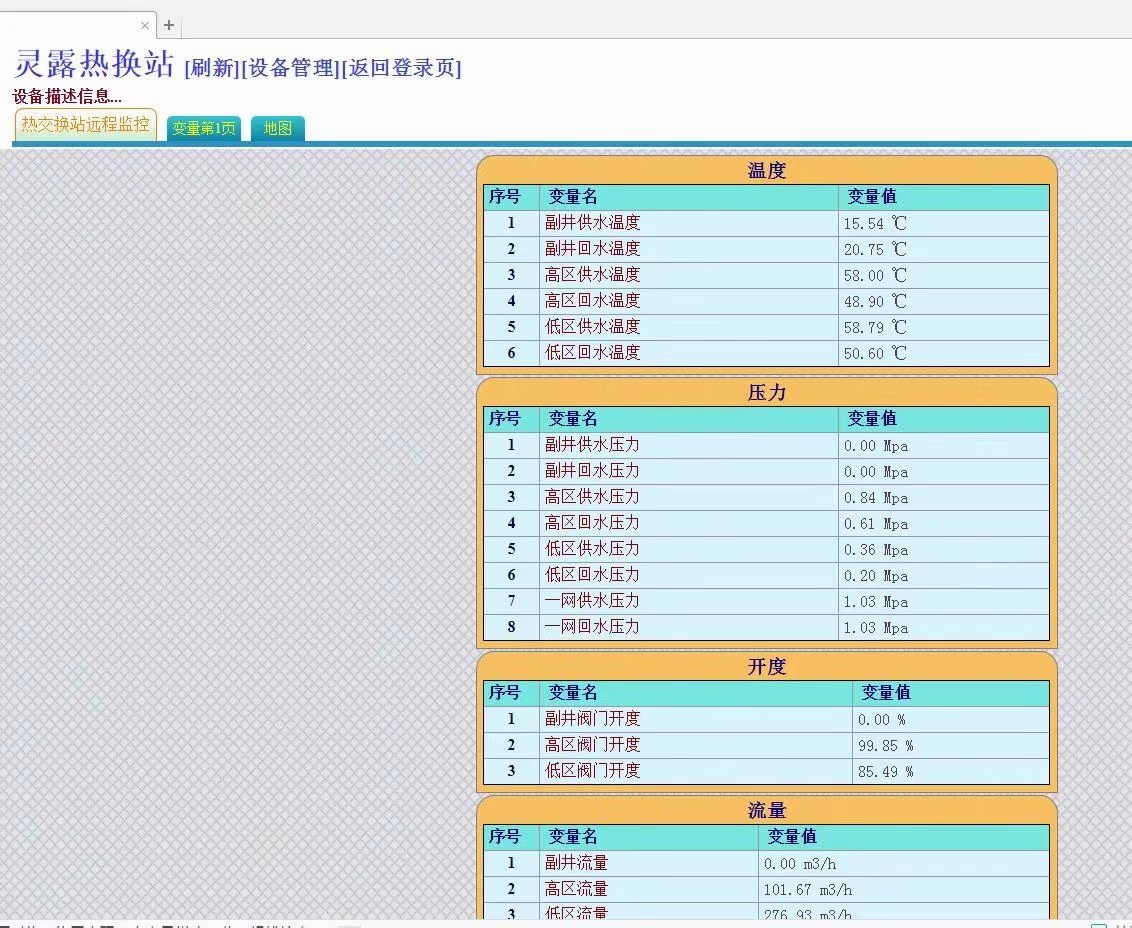Screen dimensions: 1132x928
Task: Click the 灵露热换站 page title
Action: click(95, 64)
